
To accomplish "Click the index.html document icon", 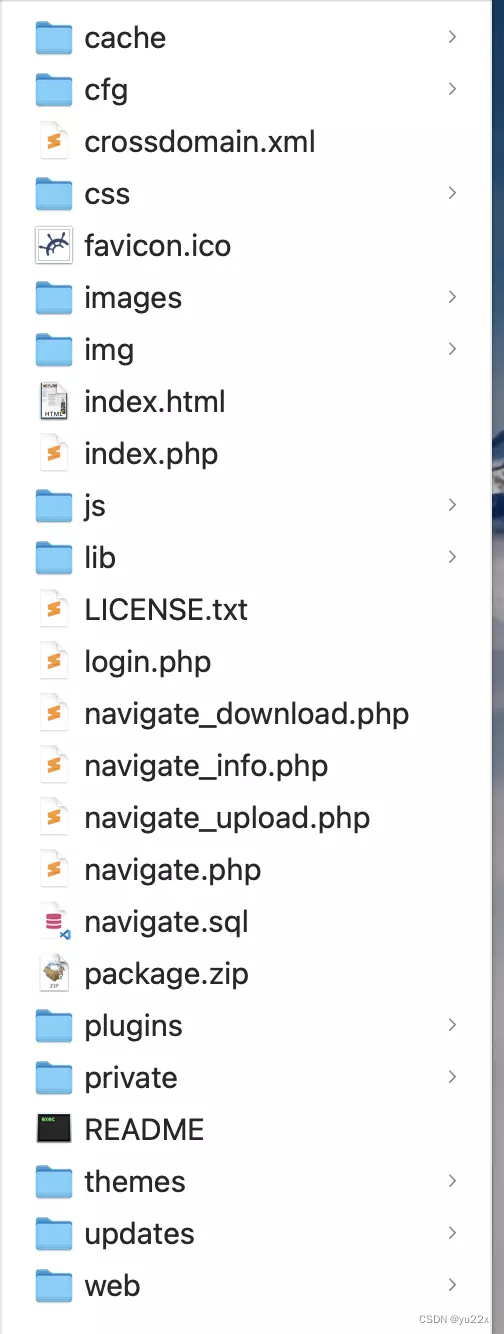I will pyautogui.click(x=54, y=402).
